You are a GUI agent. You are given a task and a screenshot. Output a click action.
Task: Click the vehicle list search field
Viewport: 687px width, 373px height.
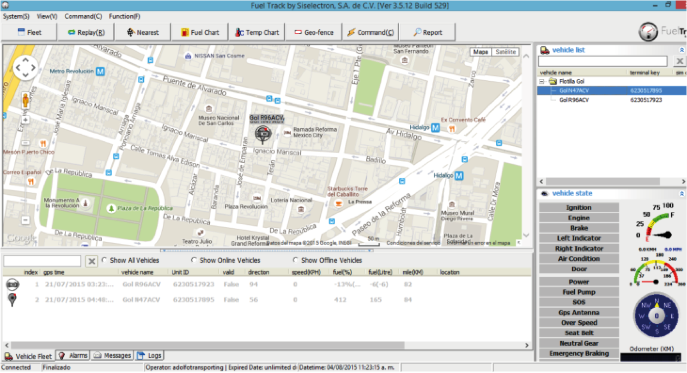pyautogui.click(x=603, y=61)
